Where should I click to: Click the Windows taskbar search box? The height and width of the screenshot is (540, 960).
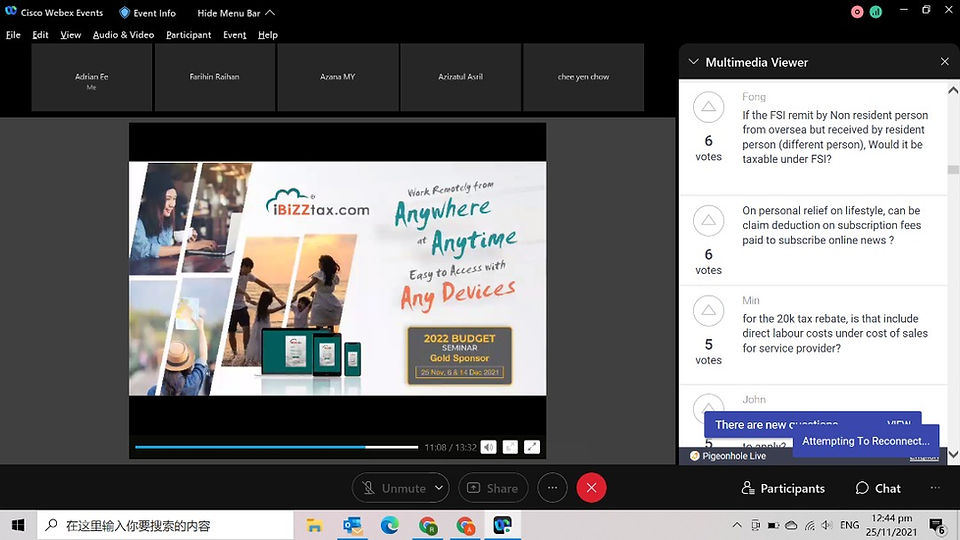point(167,525)
